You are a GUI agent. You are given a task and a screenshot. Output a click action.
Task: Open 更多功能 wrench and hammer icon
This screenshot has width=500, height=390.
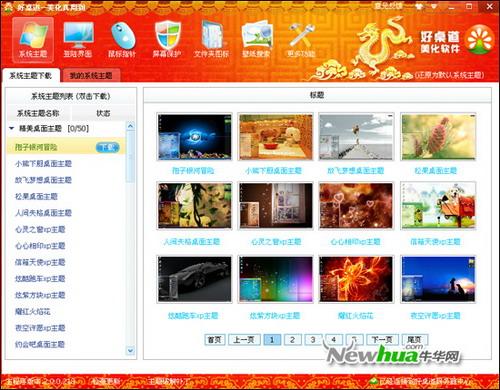click(301, 35)
